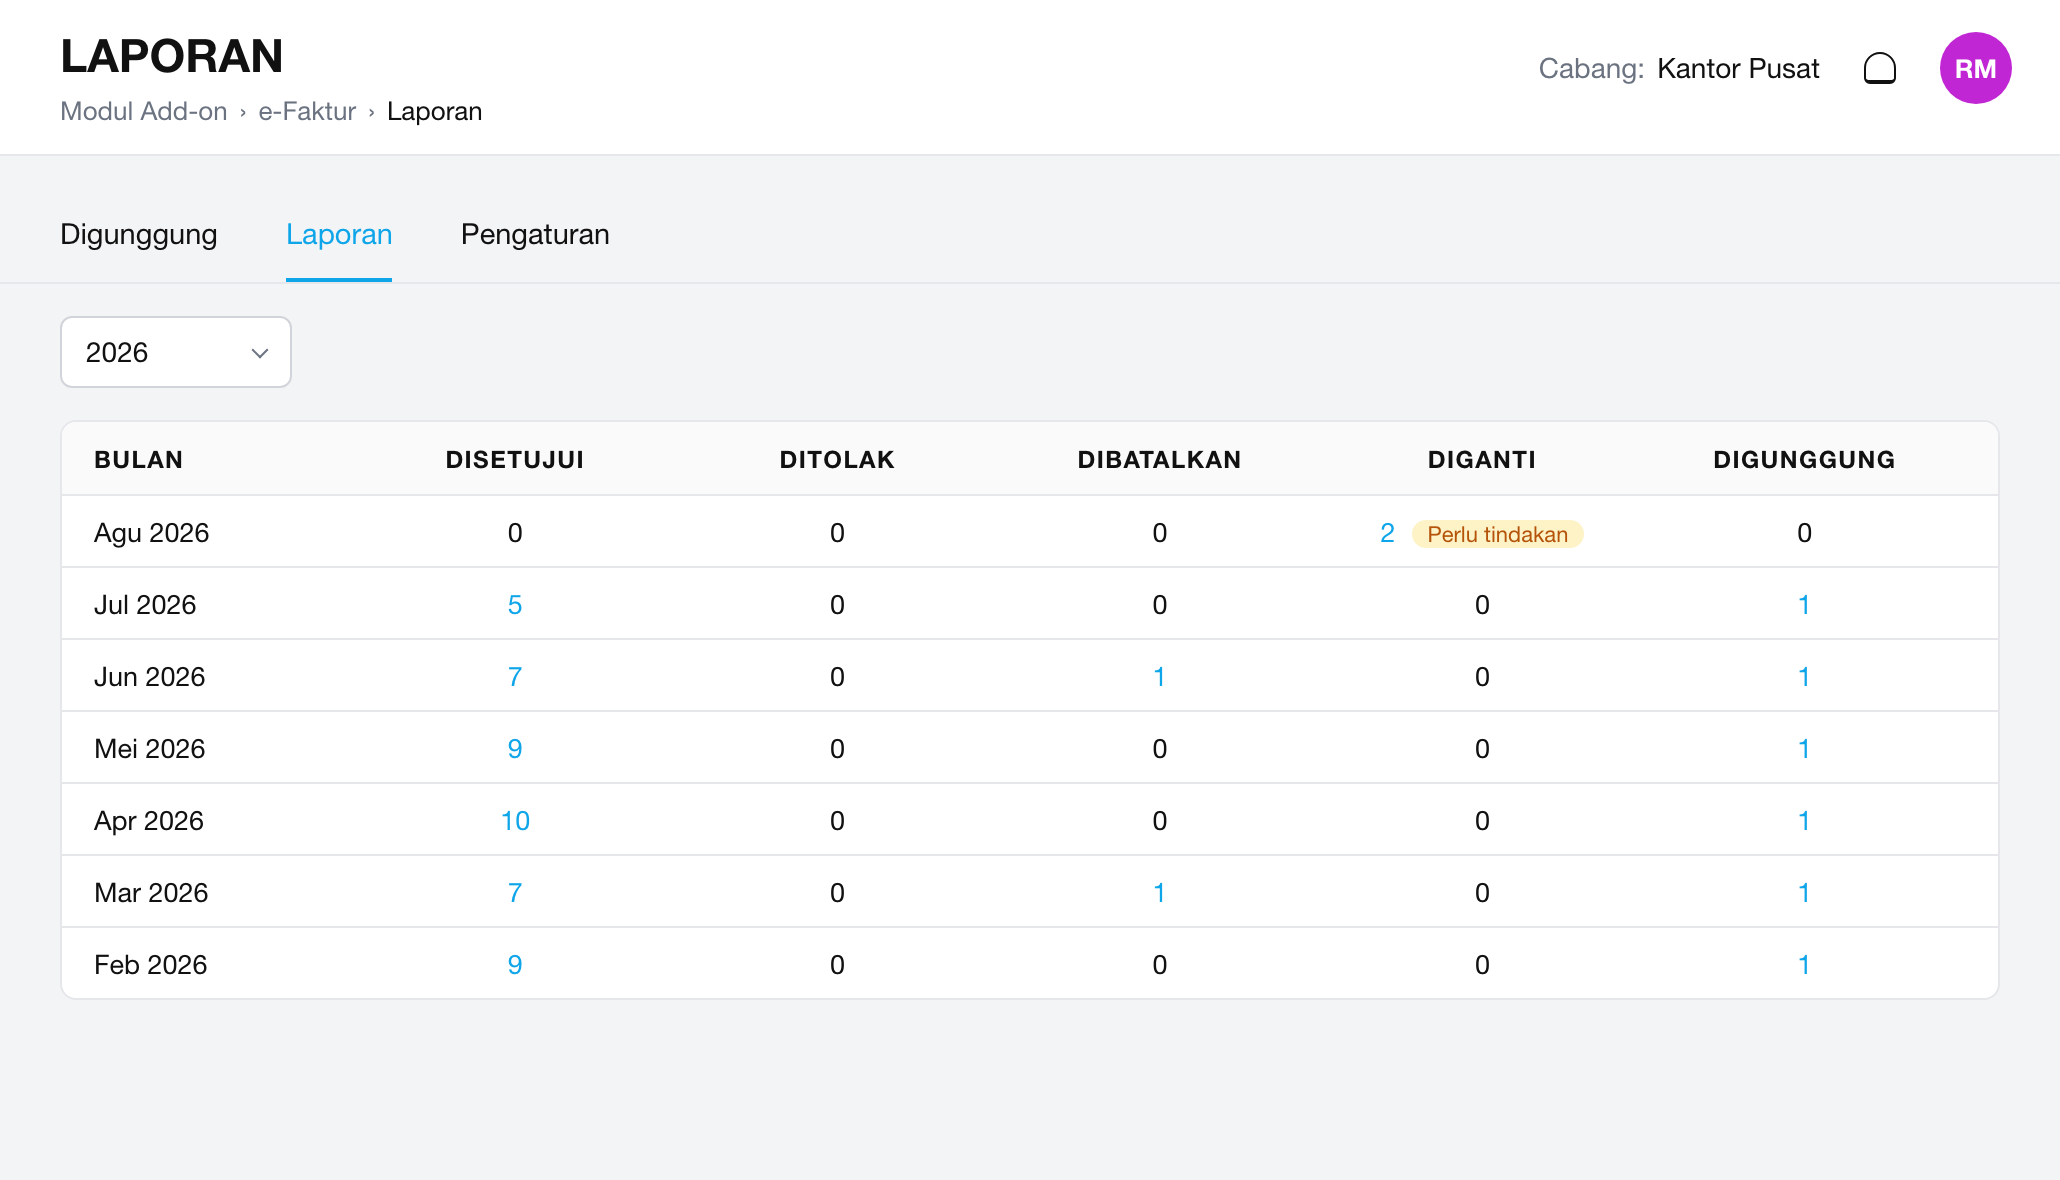Open Mei 2026 Digunggung count 1
The height and width of the screenshot is (1180, 2060).
(1804, 749)
